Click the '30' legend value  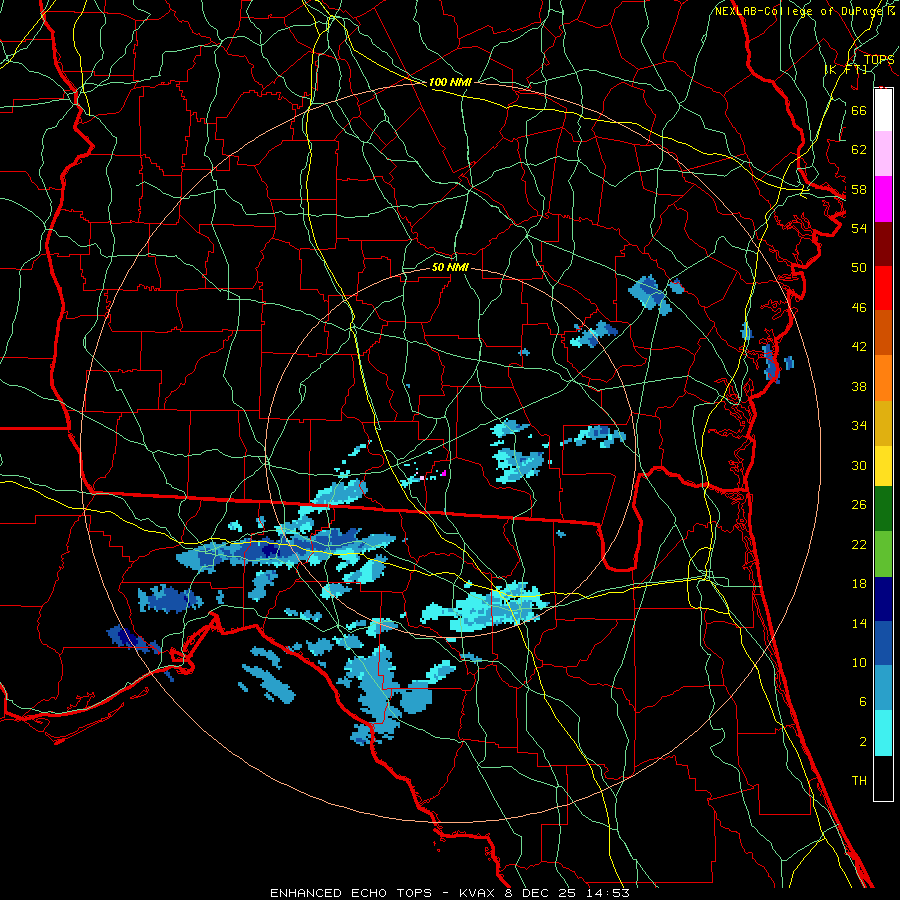pos(859,465)
